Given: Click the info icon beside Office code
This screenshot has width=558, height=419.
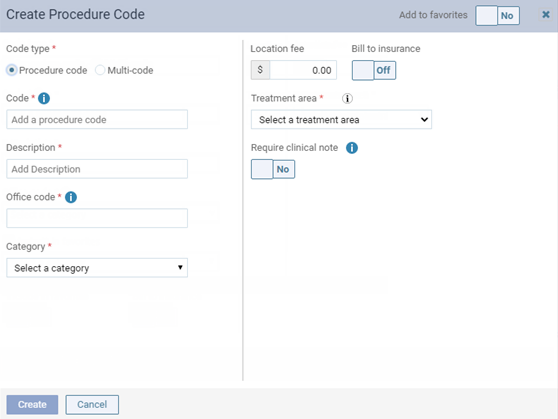Looking at the screenshot, I should (x=71, y=197).
